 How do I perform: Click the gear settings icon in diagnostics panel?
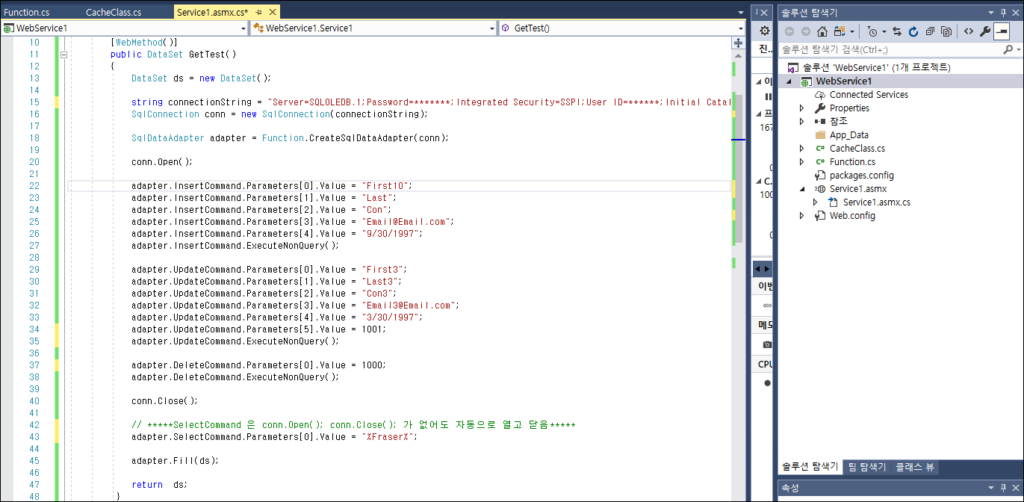[765, 31]
